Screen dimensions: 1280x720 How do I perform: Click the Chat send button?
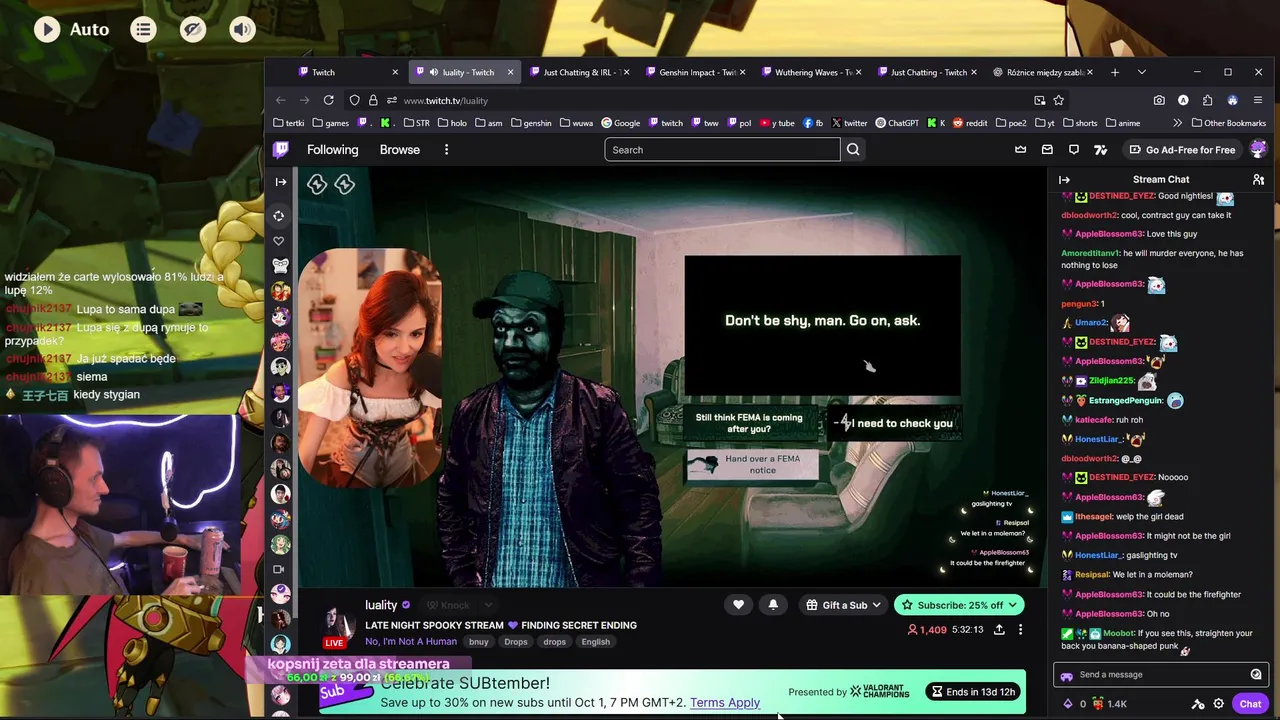[x=1250, y=704]
